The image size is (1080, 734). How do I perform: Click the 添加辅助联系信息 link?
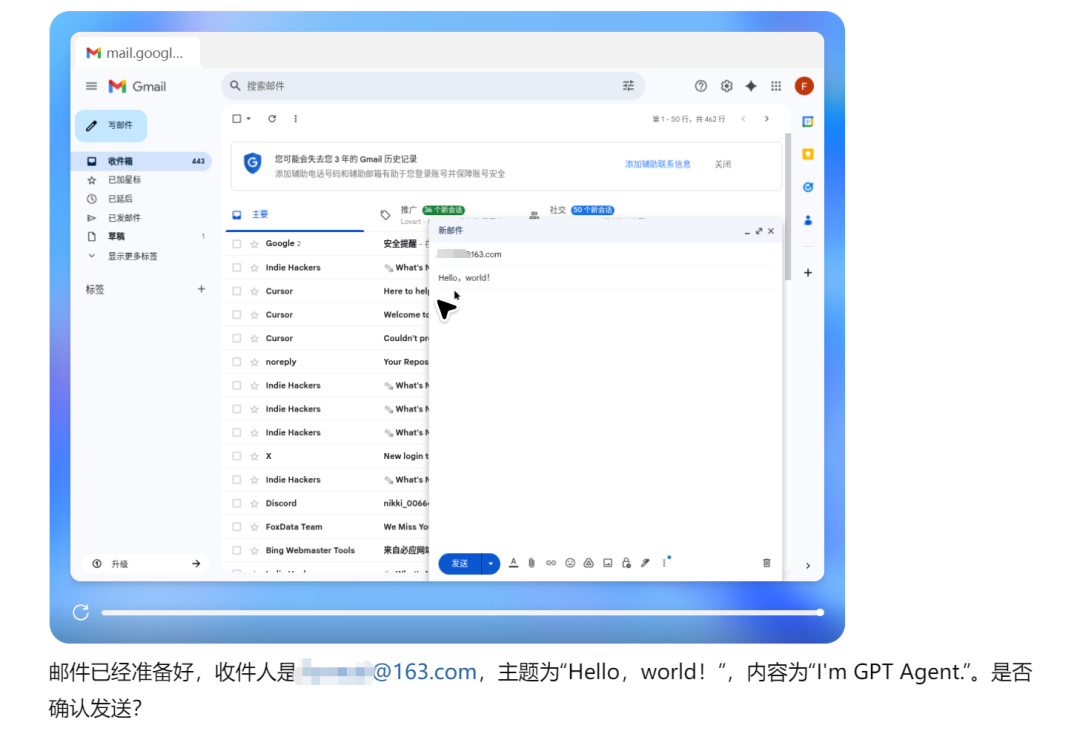pos(657,164)
